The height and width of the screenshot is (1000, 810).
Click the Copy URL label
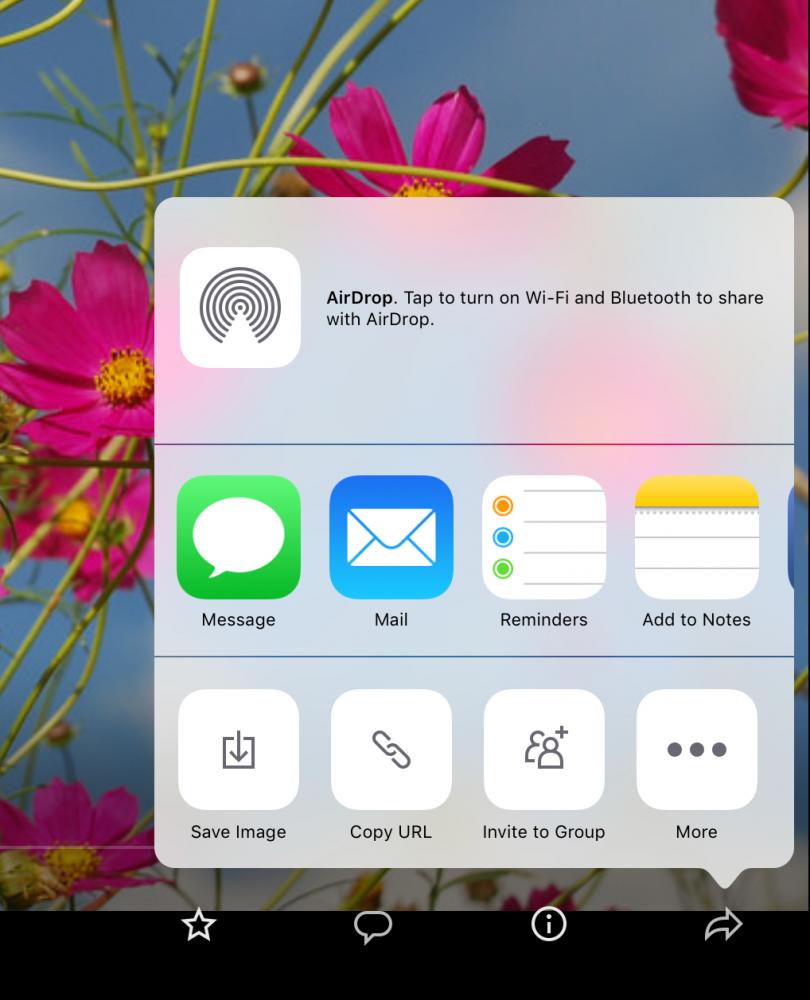(x=391, y=832)
